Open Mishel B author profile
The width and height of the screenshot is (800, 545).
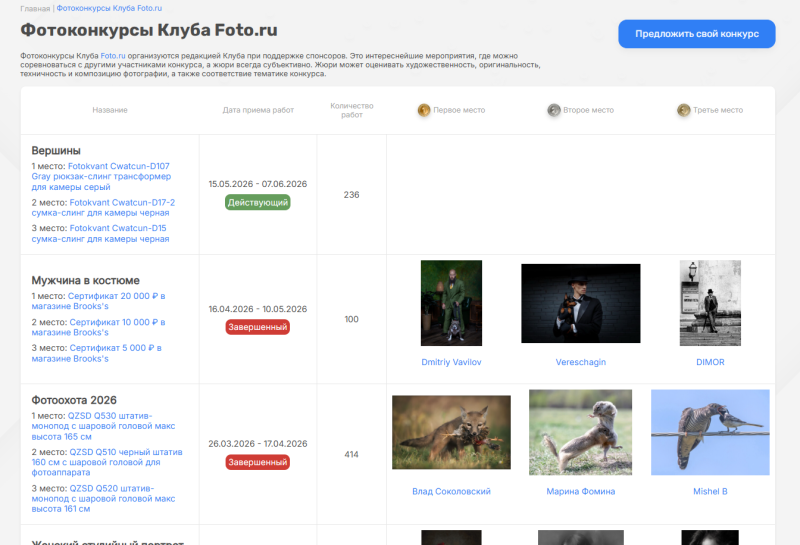point(710,491)
